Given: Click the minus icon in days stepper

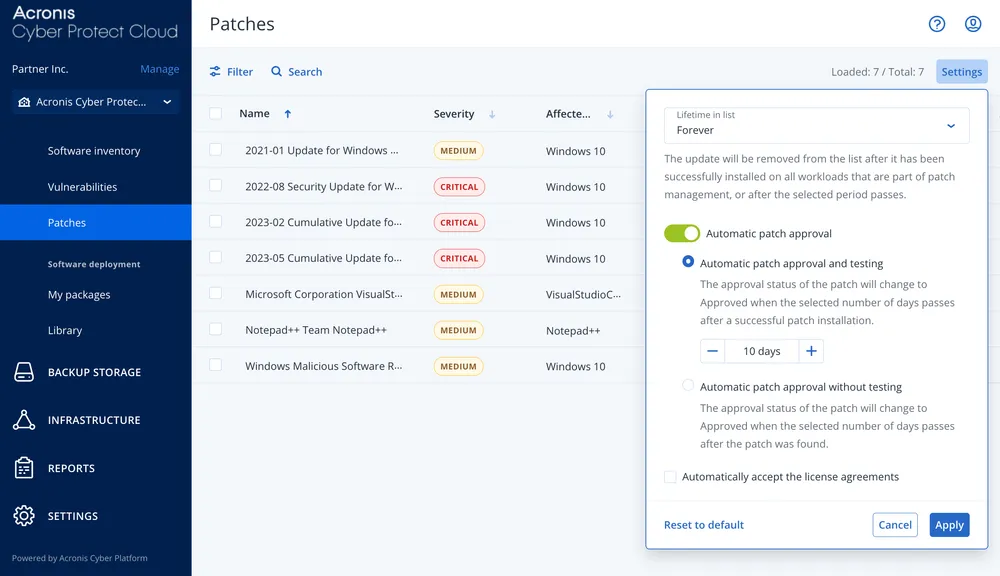Looking at the screenshot, I should 712,351.
